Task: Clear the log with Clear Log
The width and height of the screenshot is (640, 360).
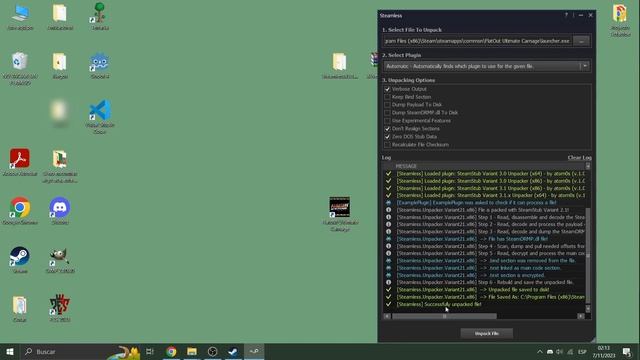Action: tap(579, 158)
